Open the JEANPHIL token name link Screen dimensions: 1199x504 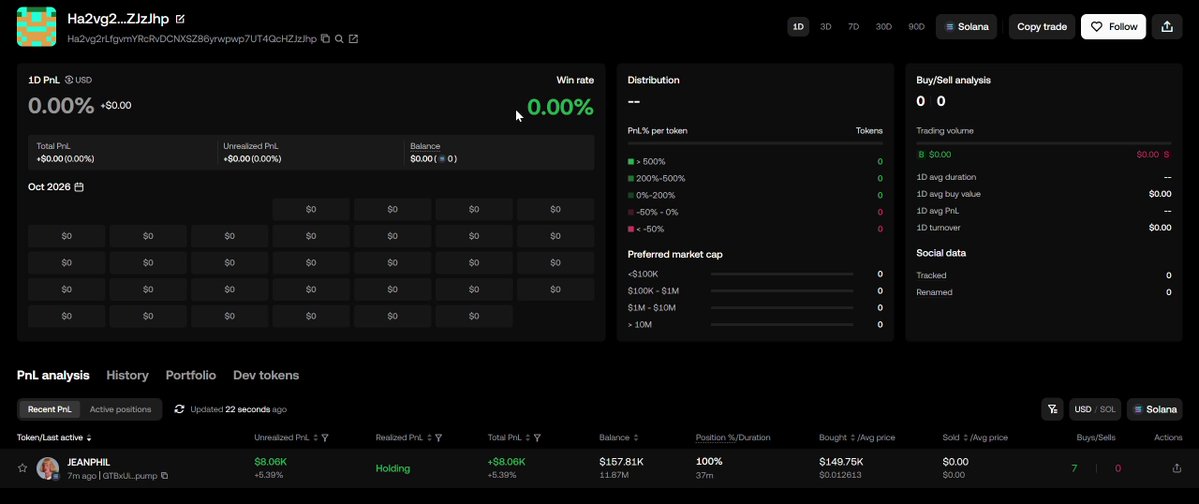[x=89, y=462]
